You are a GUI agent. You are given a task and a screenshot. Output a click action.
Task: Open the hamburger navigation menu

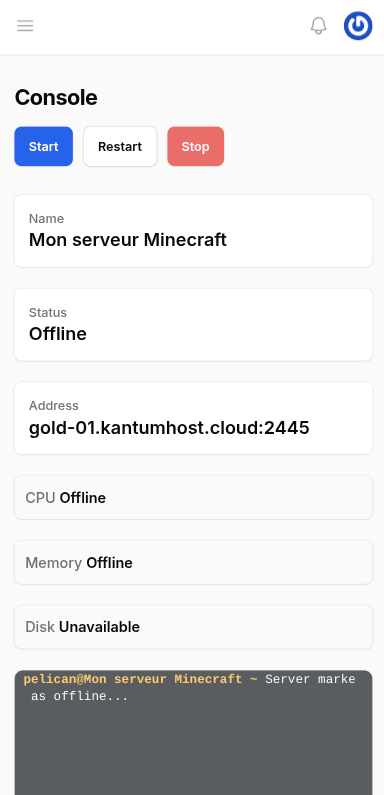(x=25, y=25)
